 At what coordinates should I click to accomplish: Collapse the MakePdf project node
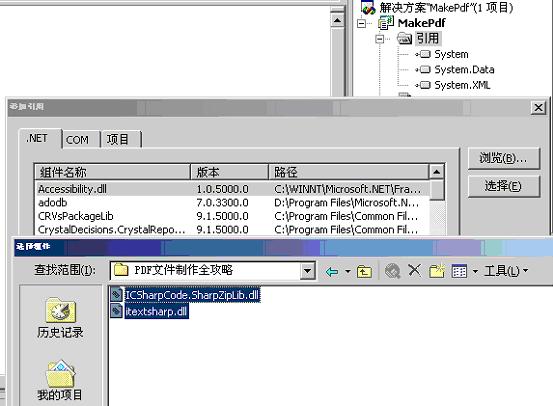[x=361, y=24]
